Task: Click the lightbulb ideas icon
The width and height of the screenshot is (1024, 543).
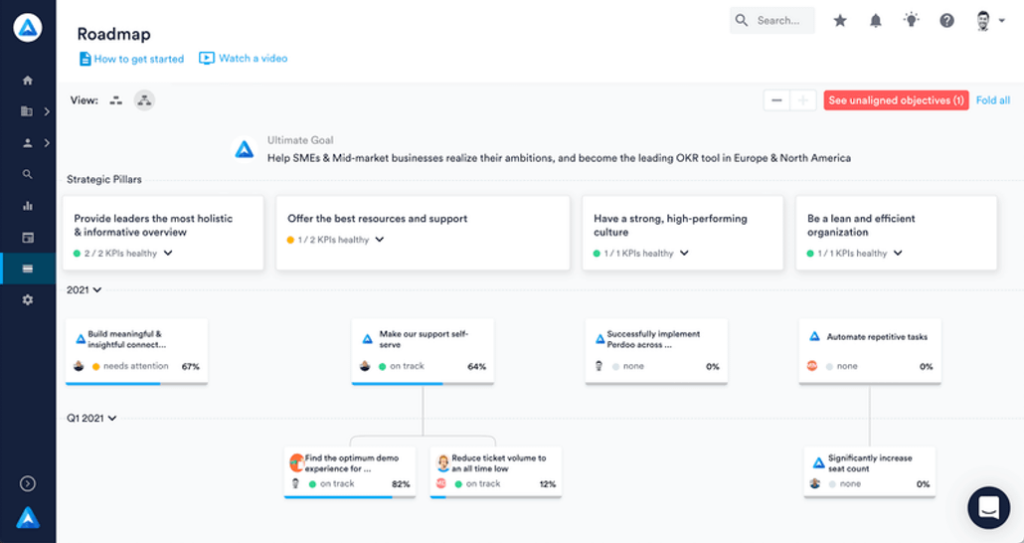Action: 911,20
